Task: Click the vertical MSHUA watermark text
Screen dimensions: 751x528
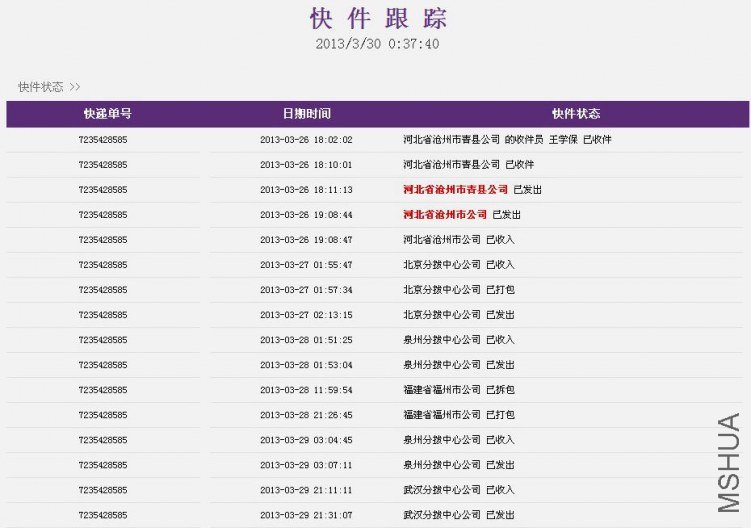Action: coord(729,463)
